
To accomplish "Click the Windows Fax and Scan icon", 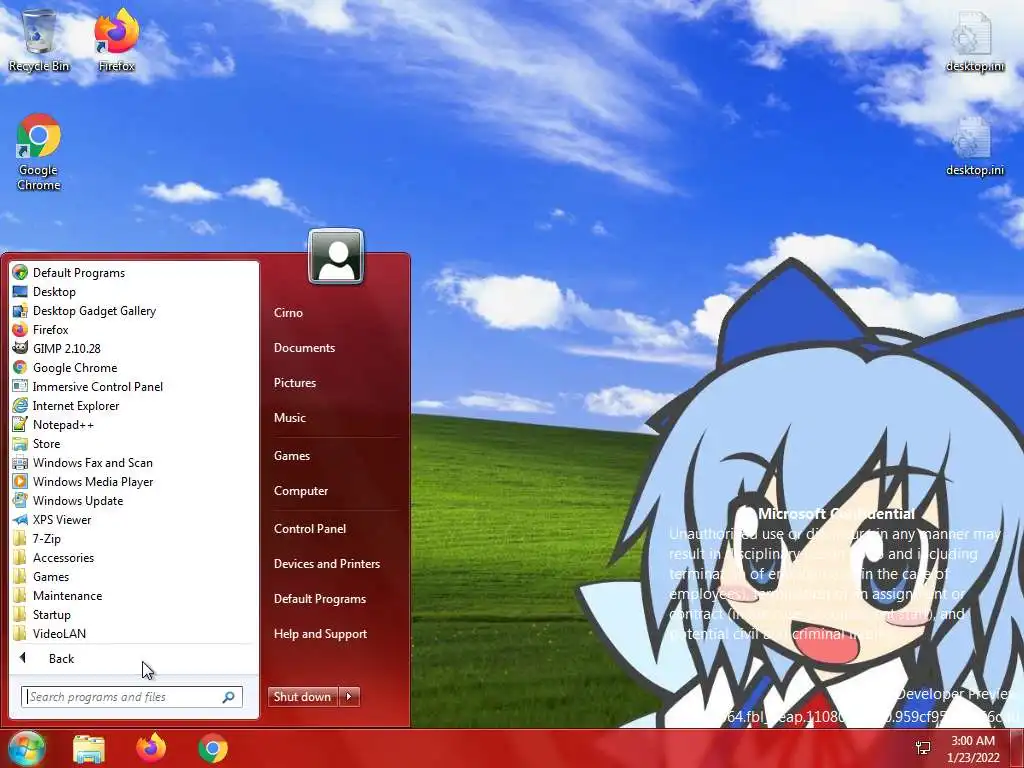I will click(x=20, y=462).
